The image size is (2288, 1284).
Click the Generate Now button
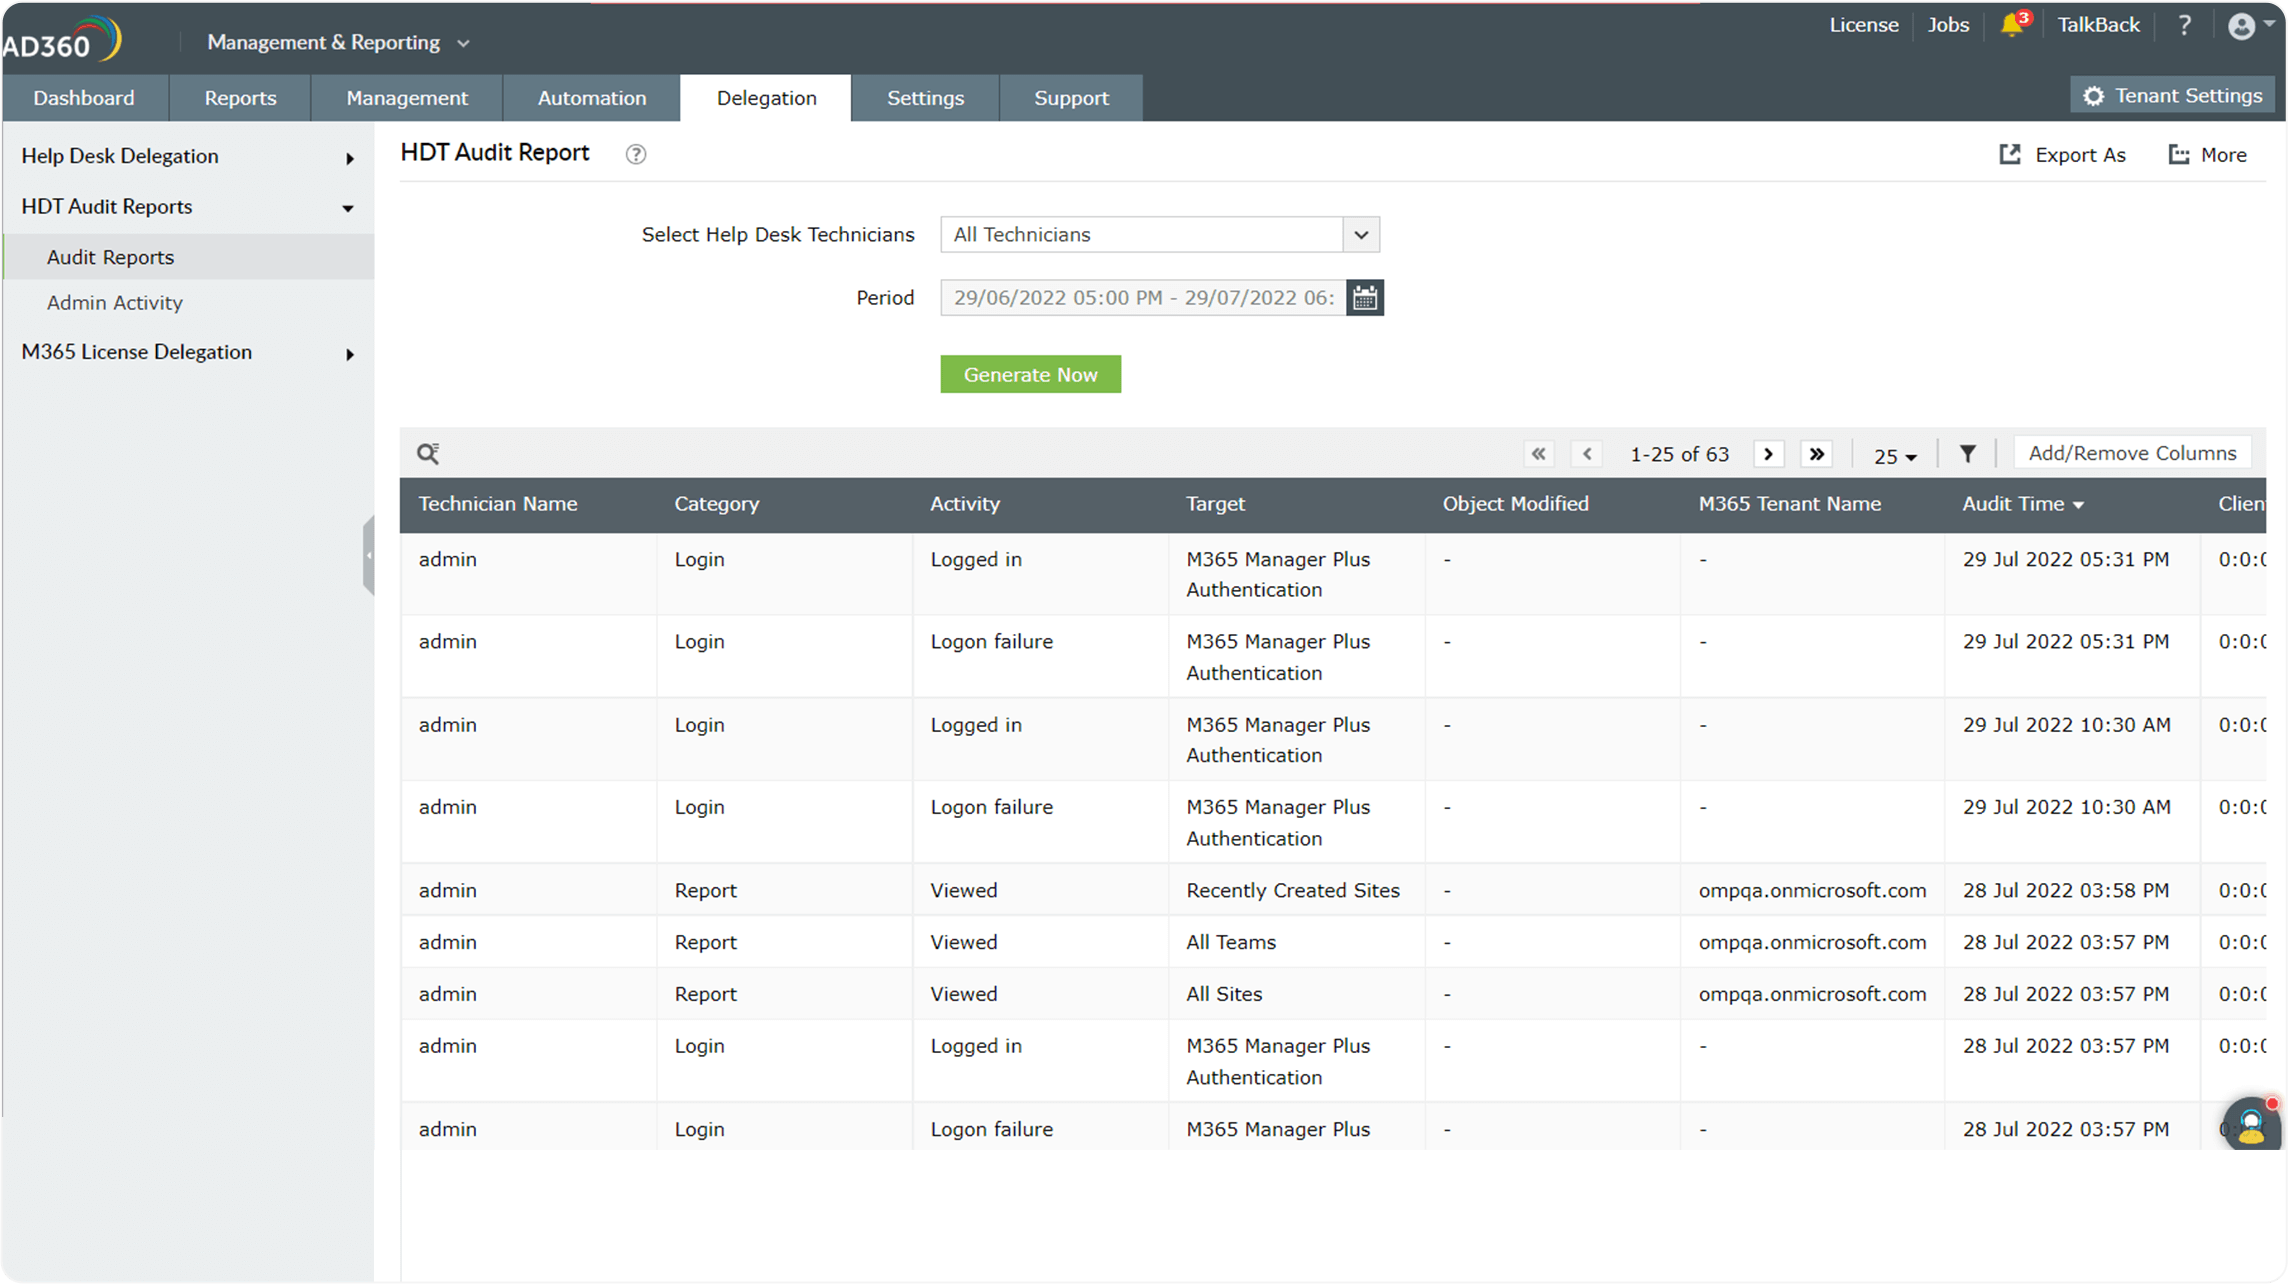click(x=1030, y=375)
